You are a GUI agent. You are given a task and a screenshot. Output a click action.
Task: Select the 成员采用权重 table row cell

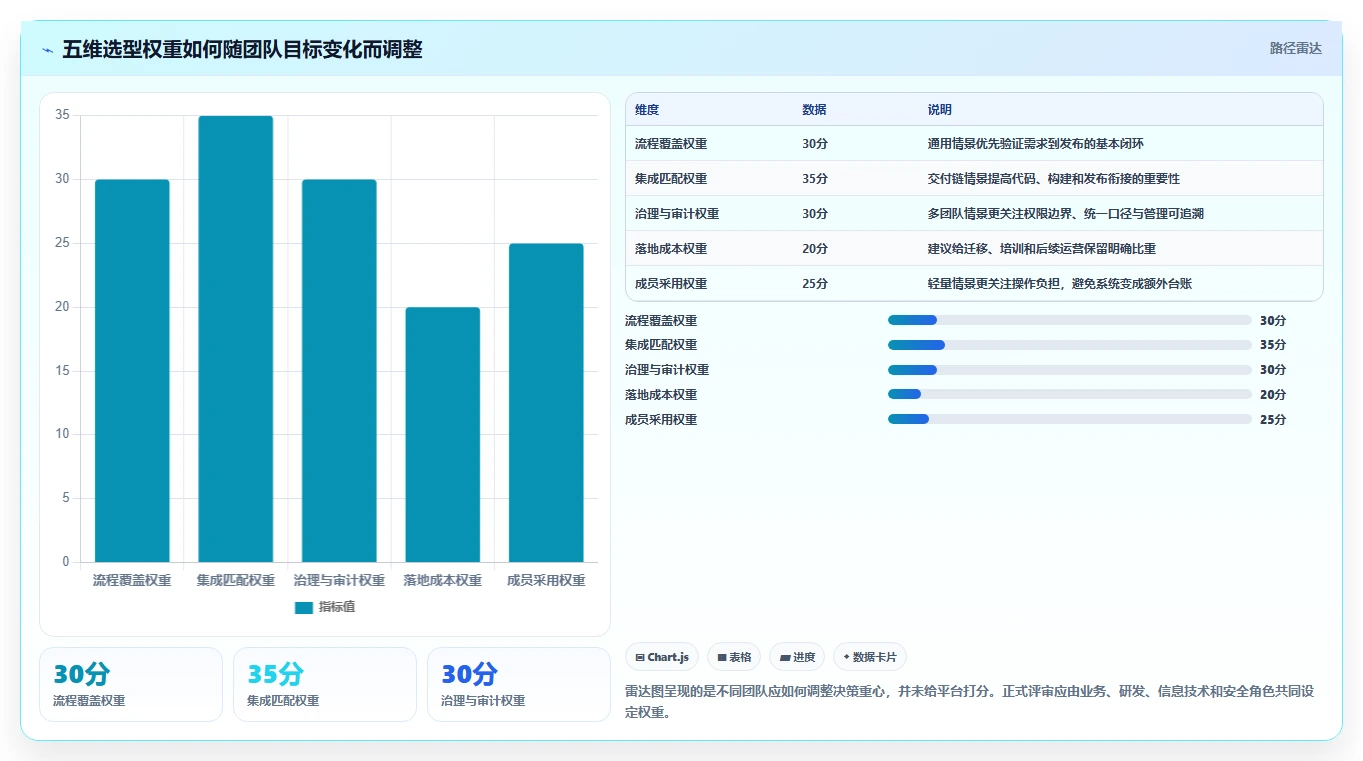click(671, 284)
